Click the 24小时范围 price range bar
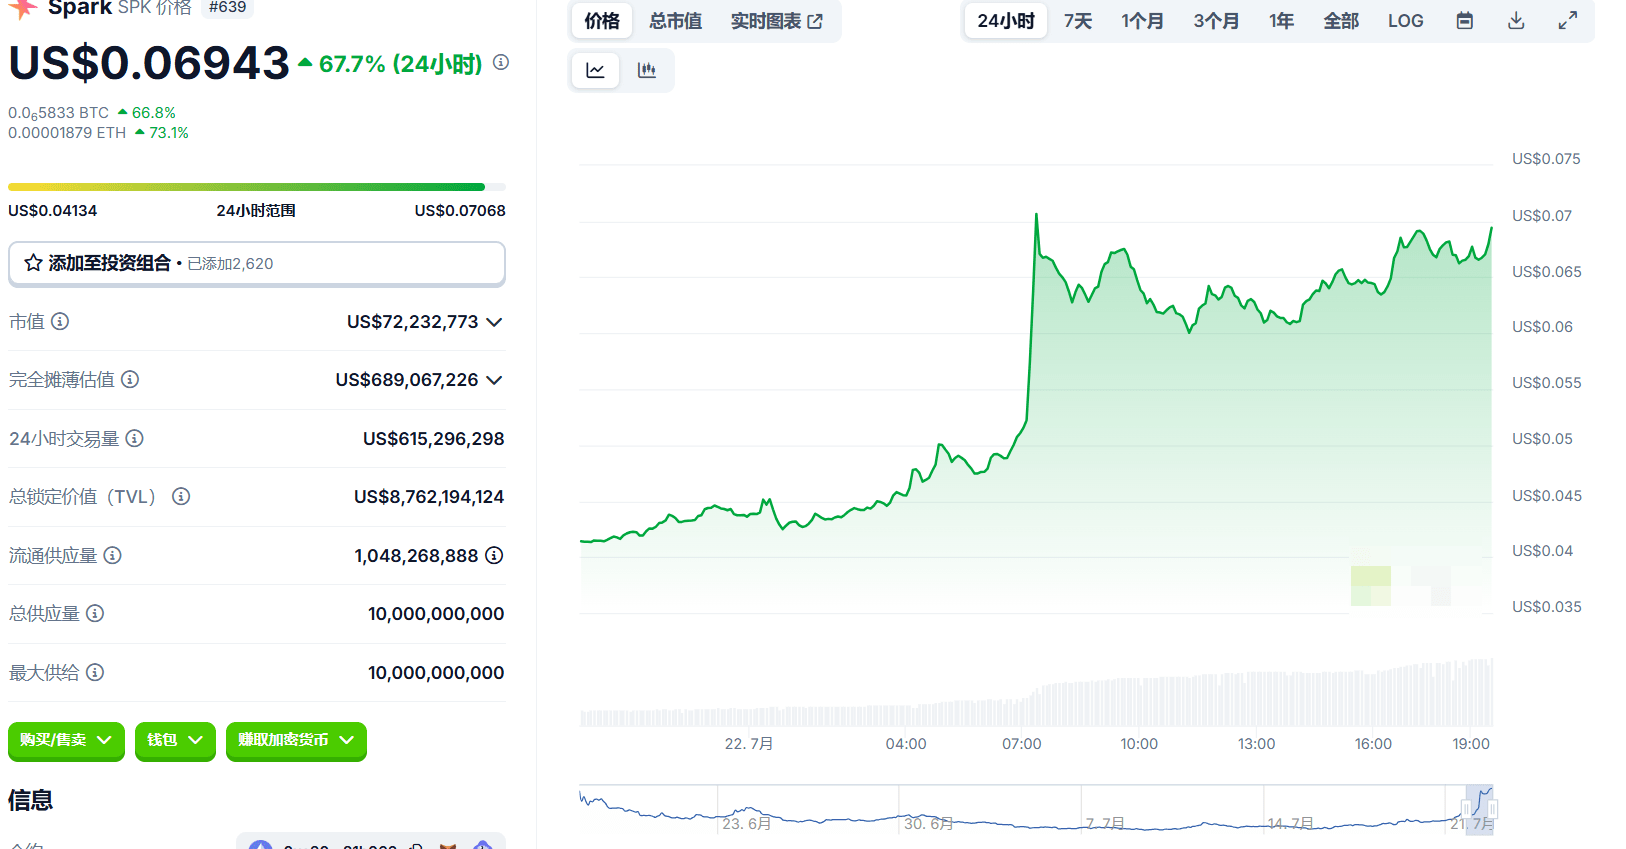This screenshot has height=849, width=1626. 256,187
